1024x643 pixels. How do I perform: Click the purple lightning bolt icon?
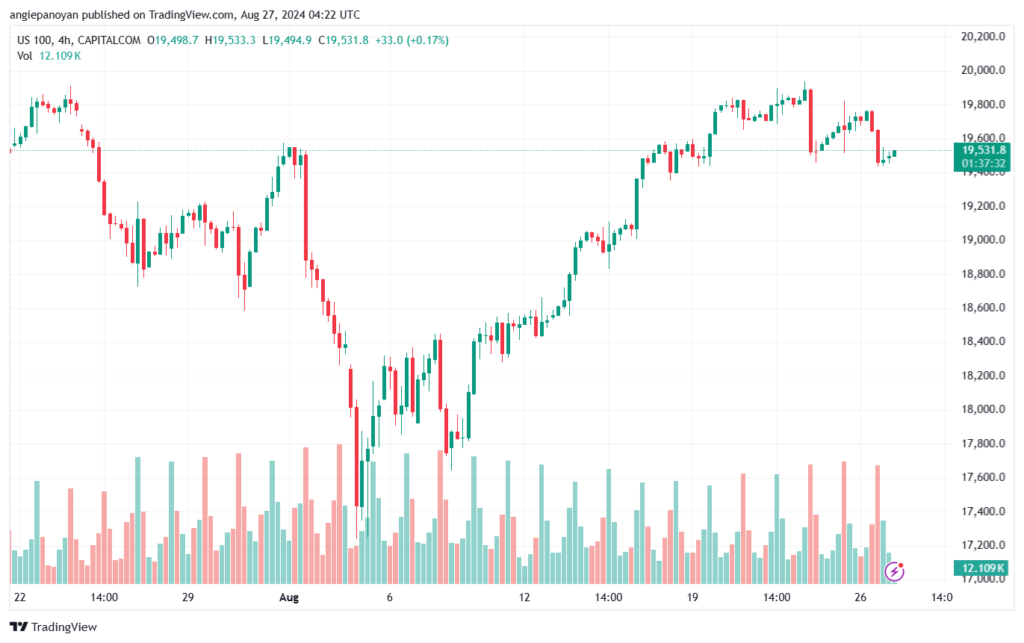coord(893,572)
